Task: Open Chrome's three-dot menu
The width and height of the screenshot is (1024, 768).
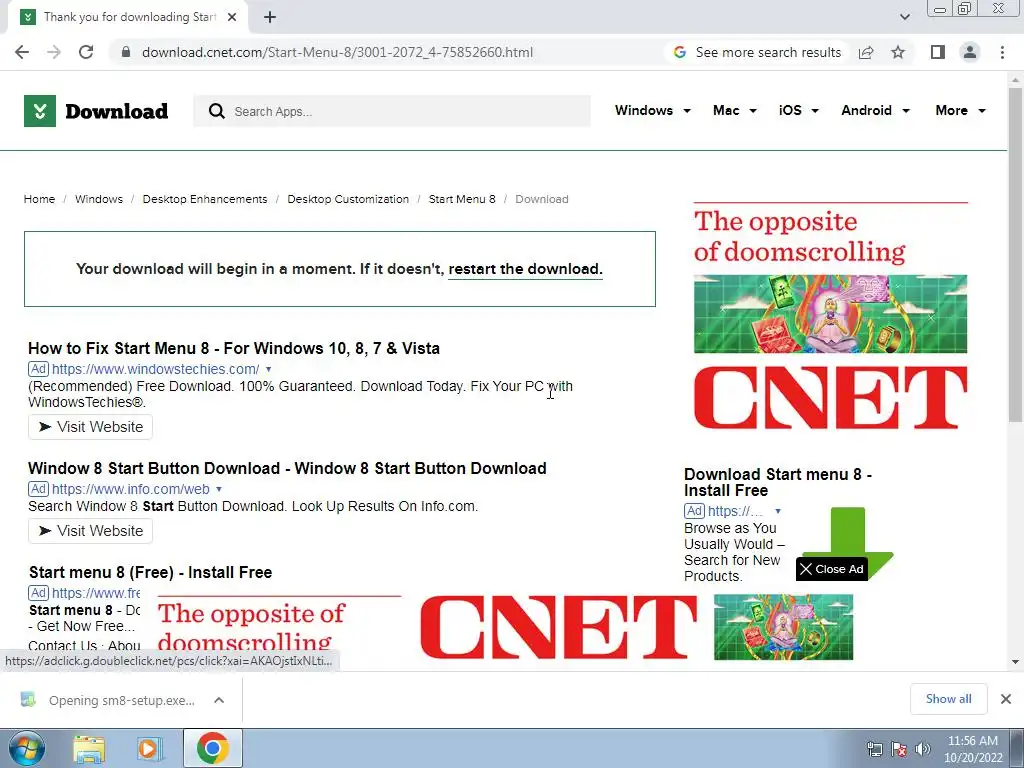Action: coord(1002,52)
